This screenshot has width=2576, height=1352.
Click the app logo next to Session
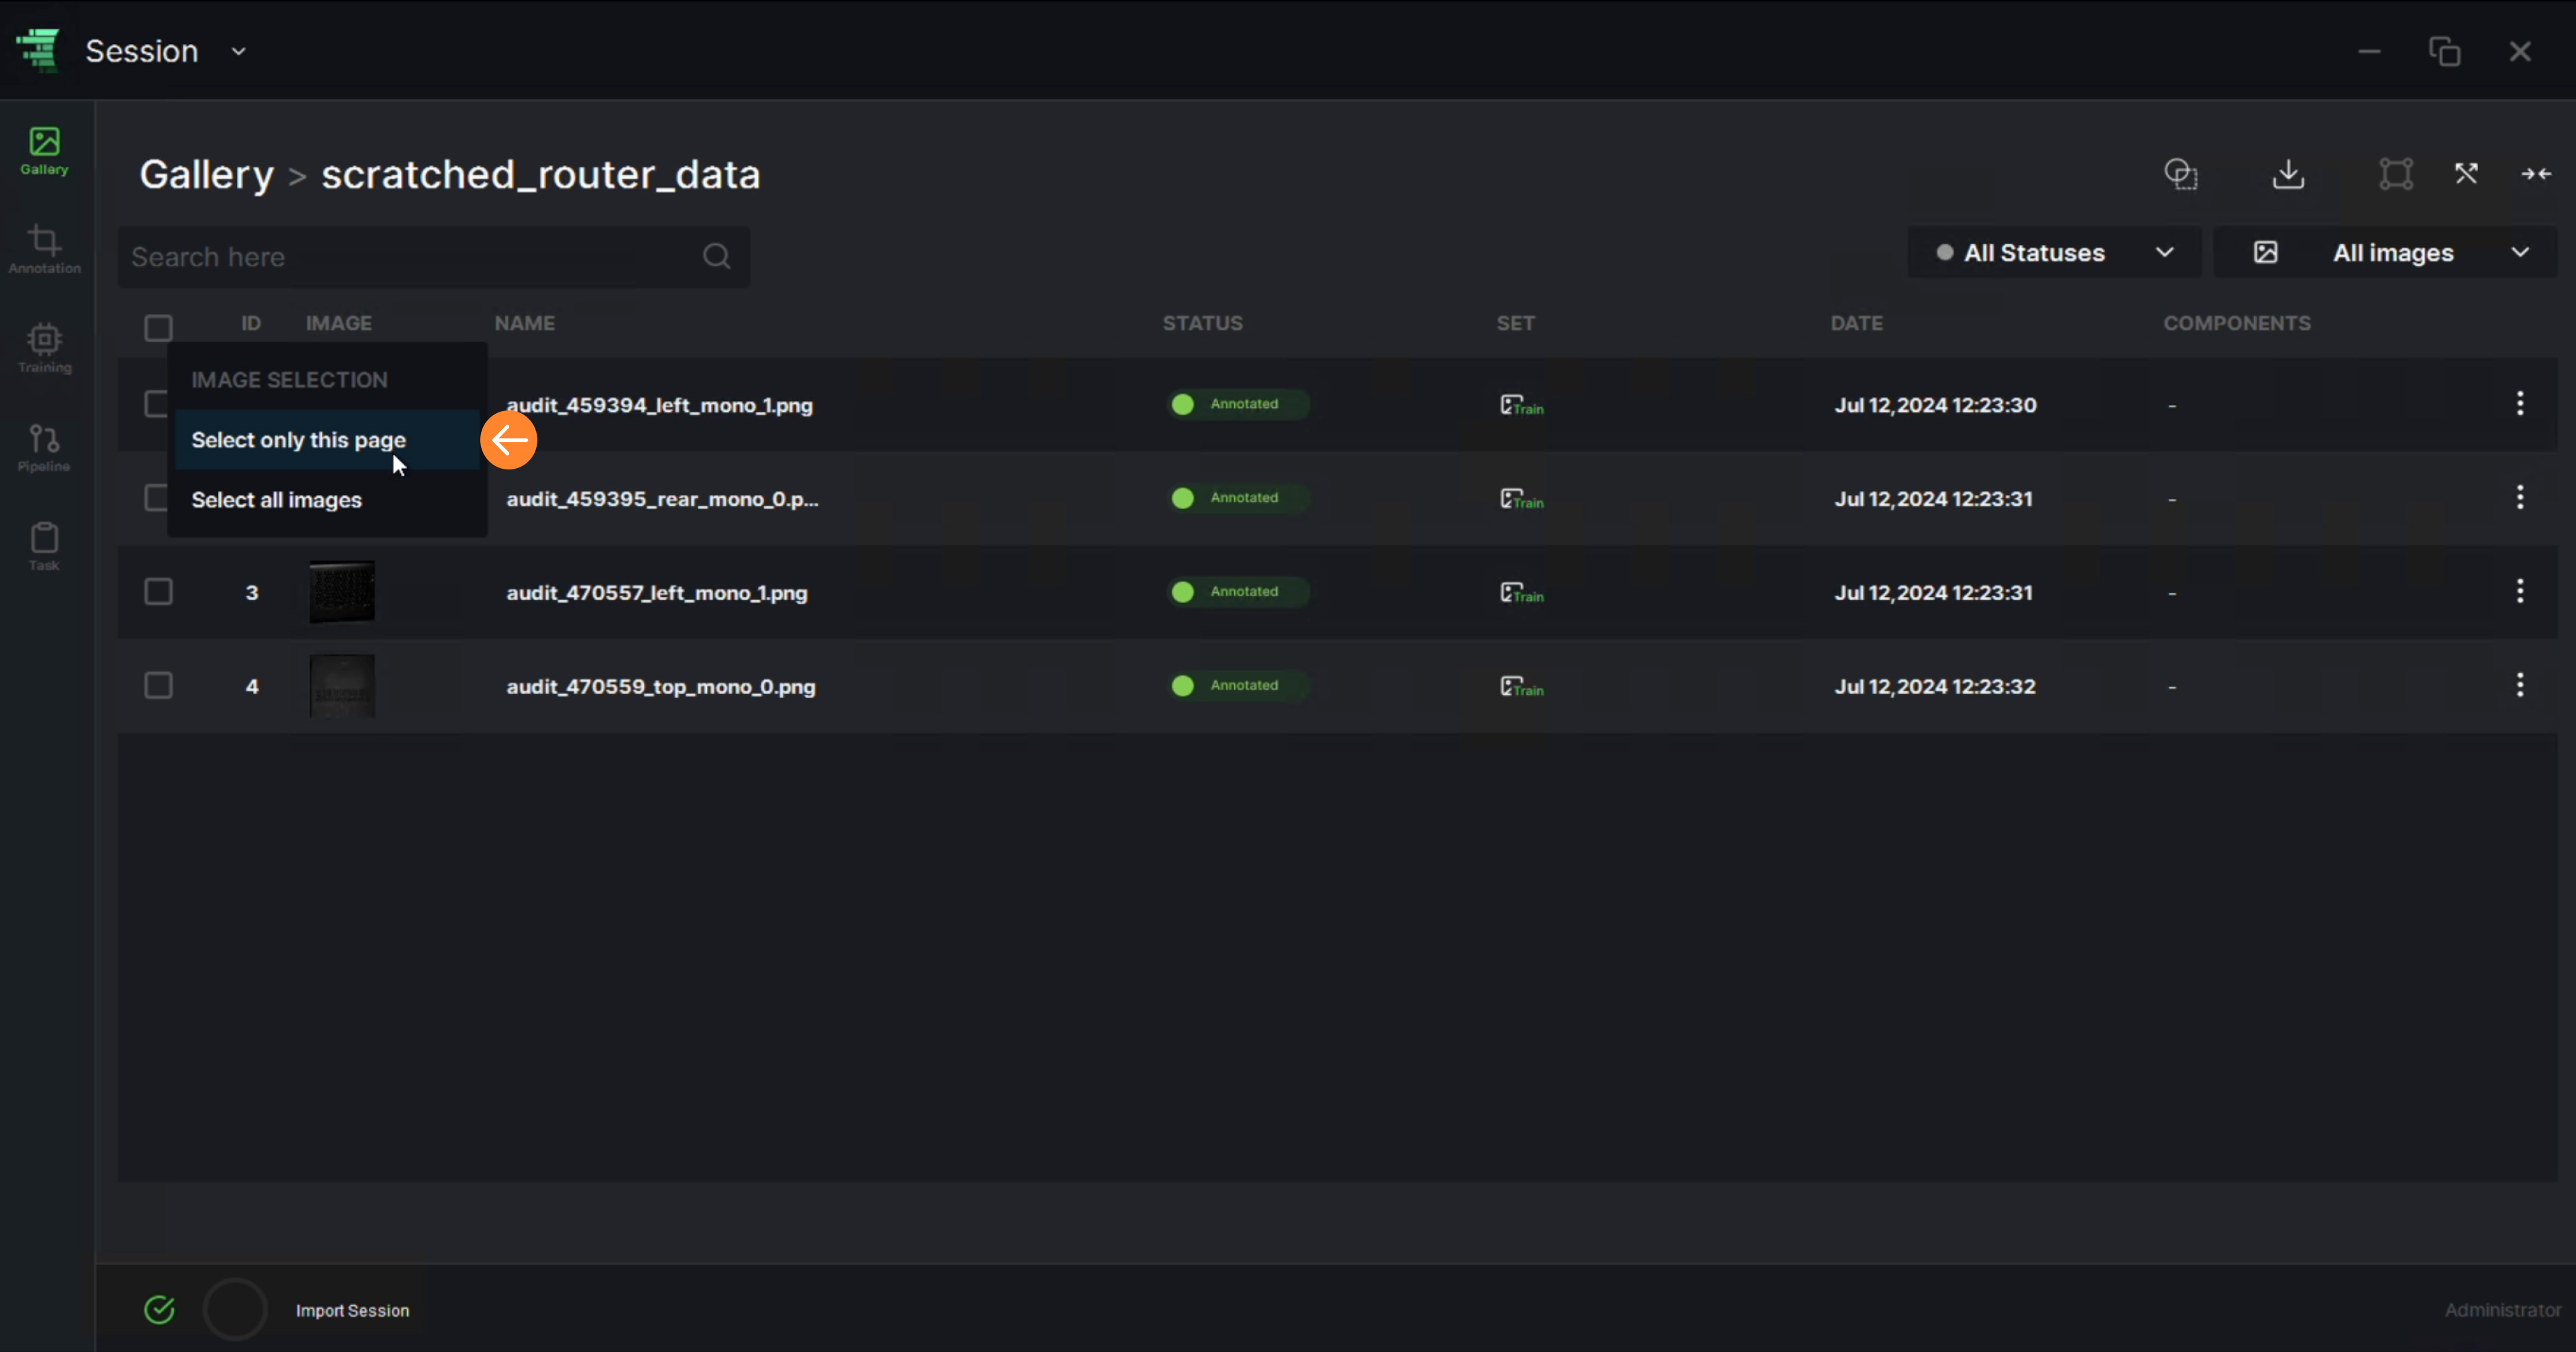pos(39,50)
